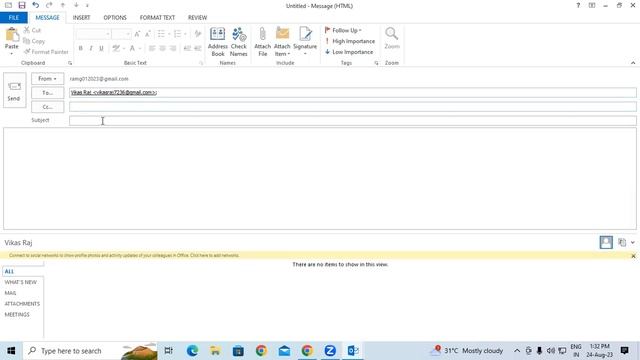This screenshot has width=640, height=360.
Task: Align text left
Action: click(152, 48)
